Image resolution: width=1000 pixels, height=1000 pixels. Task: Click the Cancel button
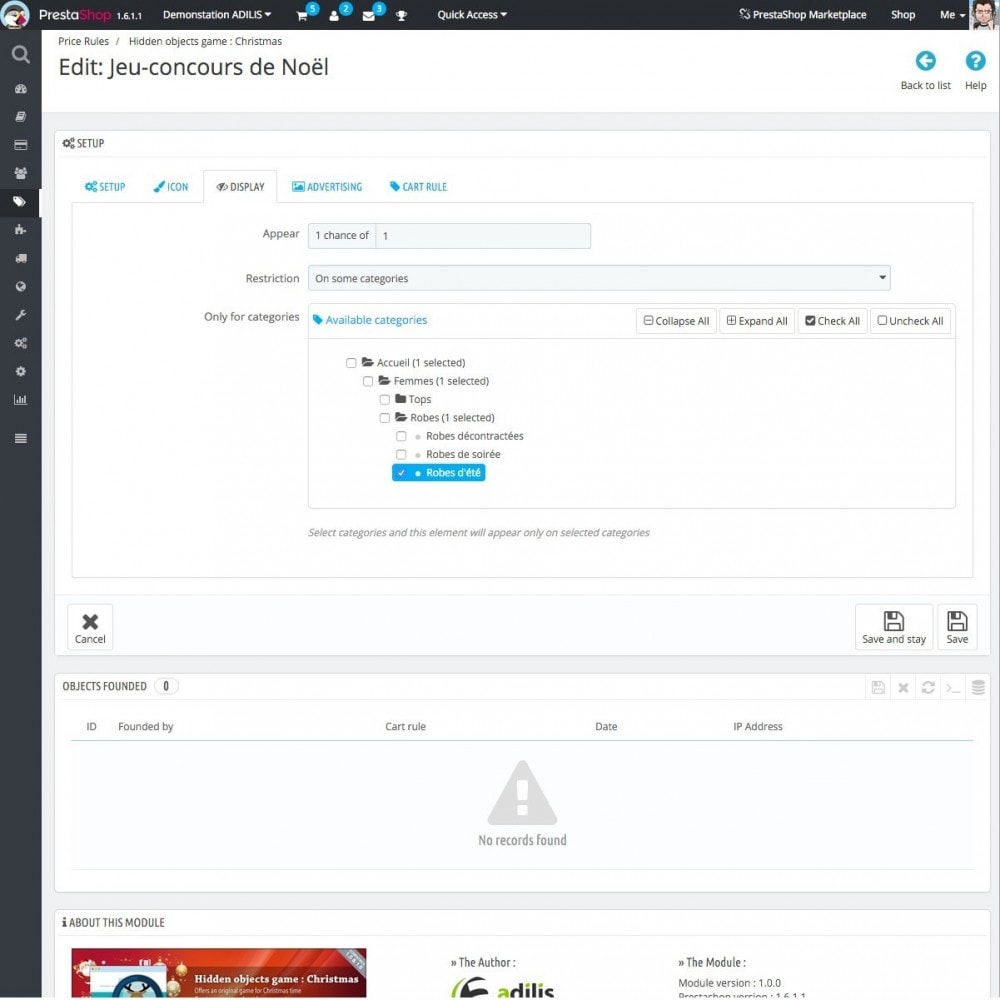[90, 627]
